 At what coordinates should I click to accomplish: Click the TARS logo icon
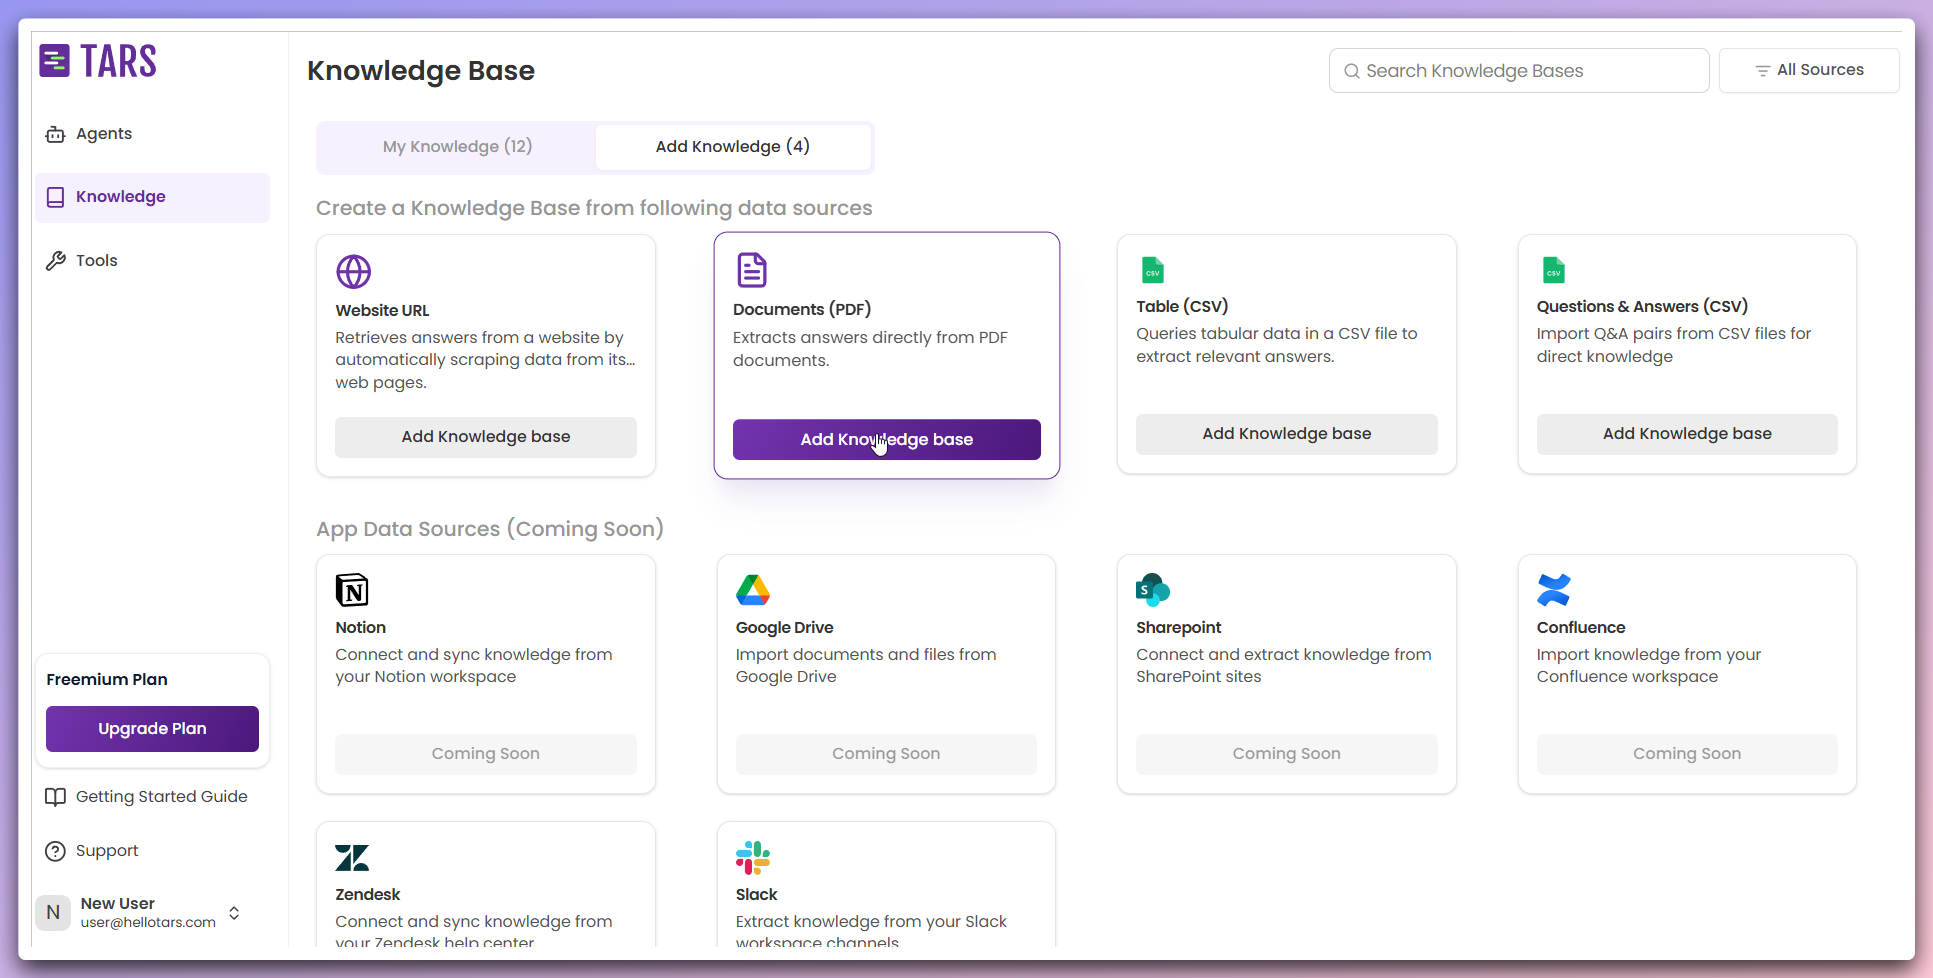pos(54,61)
